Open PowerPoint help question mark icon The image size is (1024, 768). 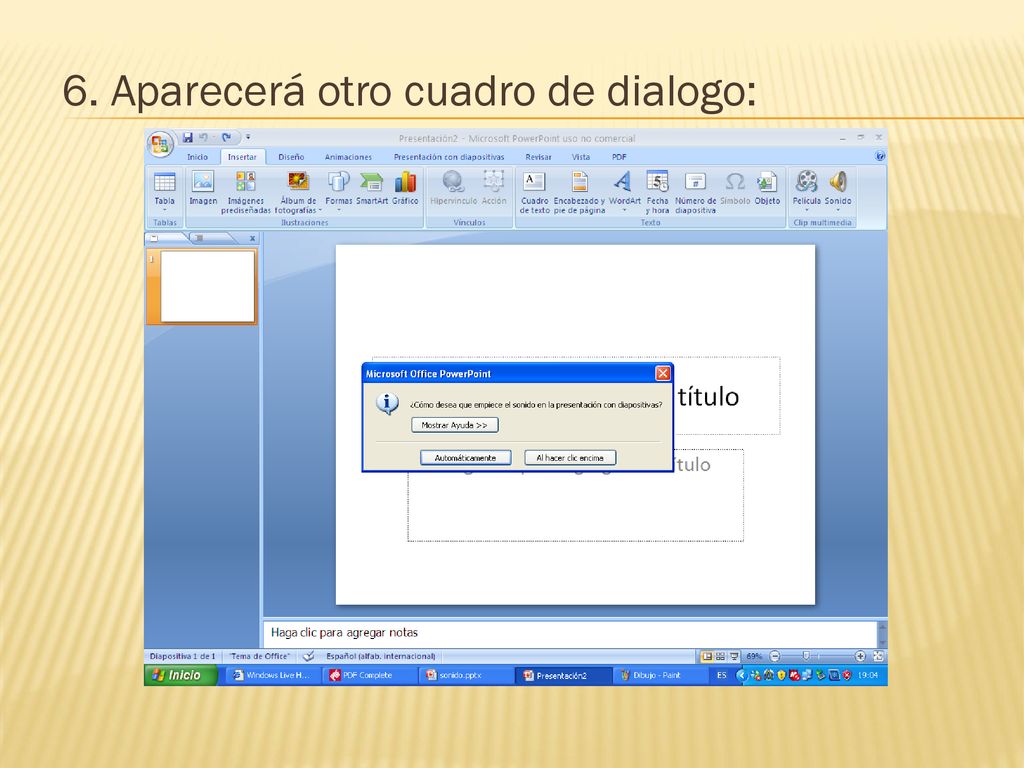(x=879, y=156)
